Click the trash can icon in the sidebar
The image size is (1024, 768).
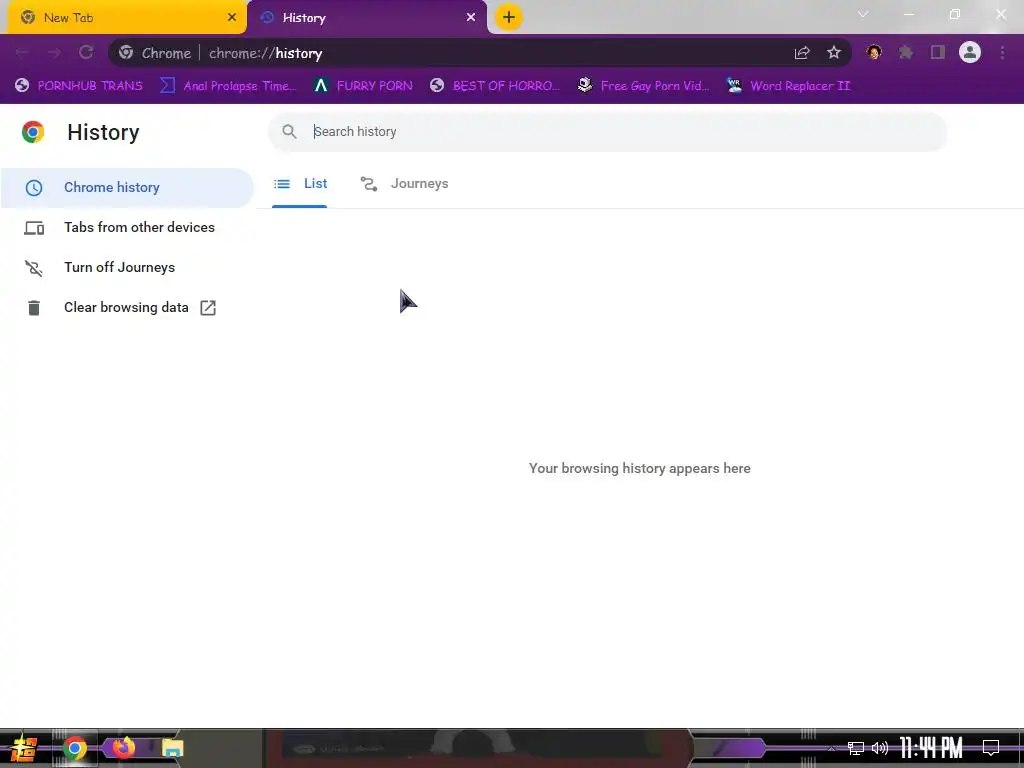pyautogui.click(x=34, y=308)
